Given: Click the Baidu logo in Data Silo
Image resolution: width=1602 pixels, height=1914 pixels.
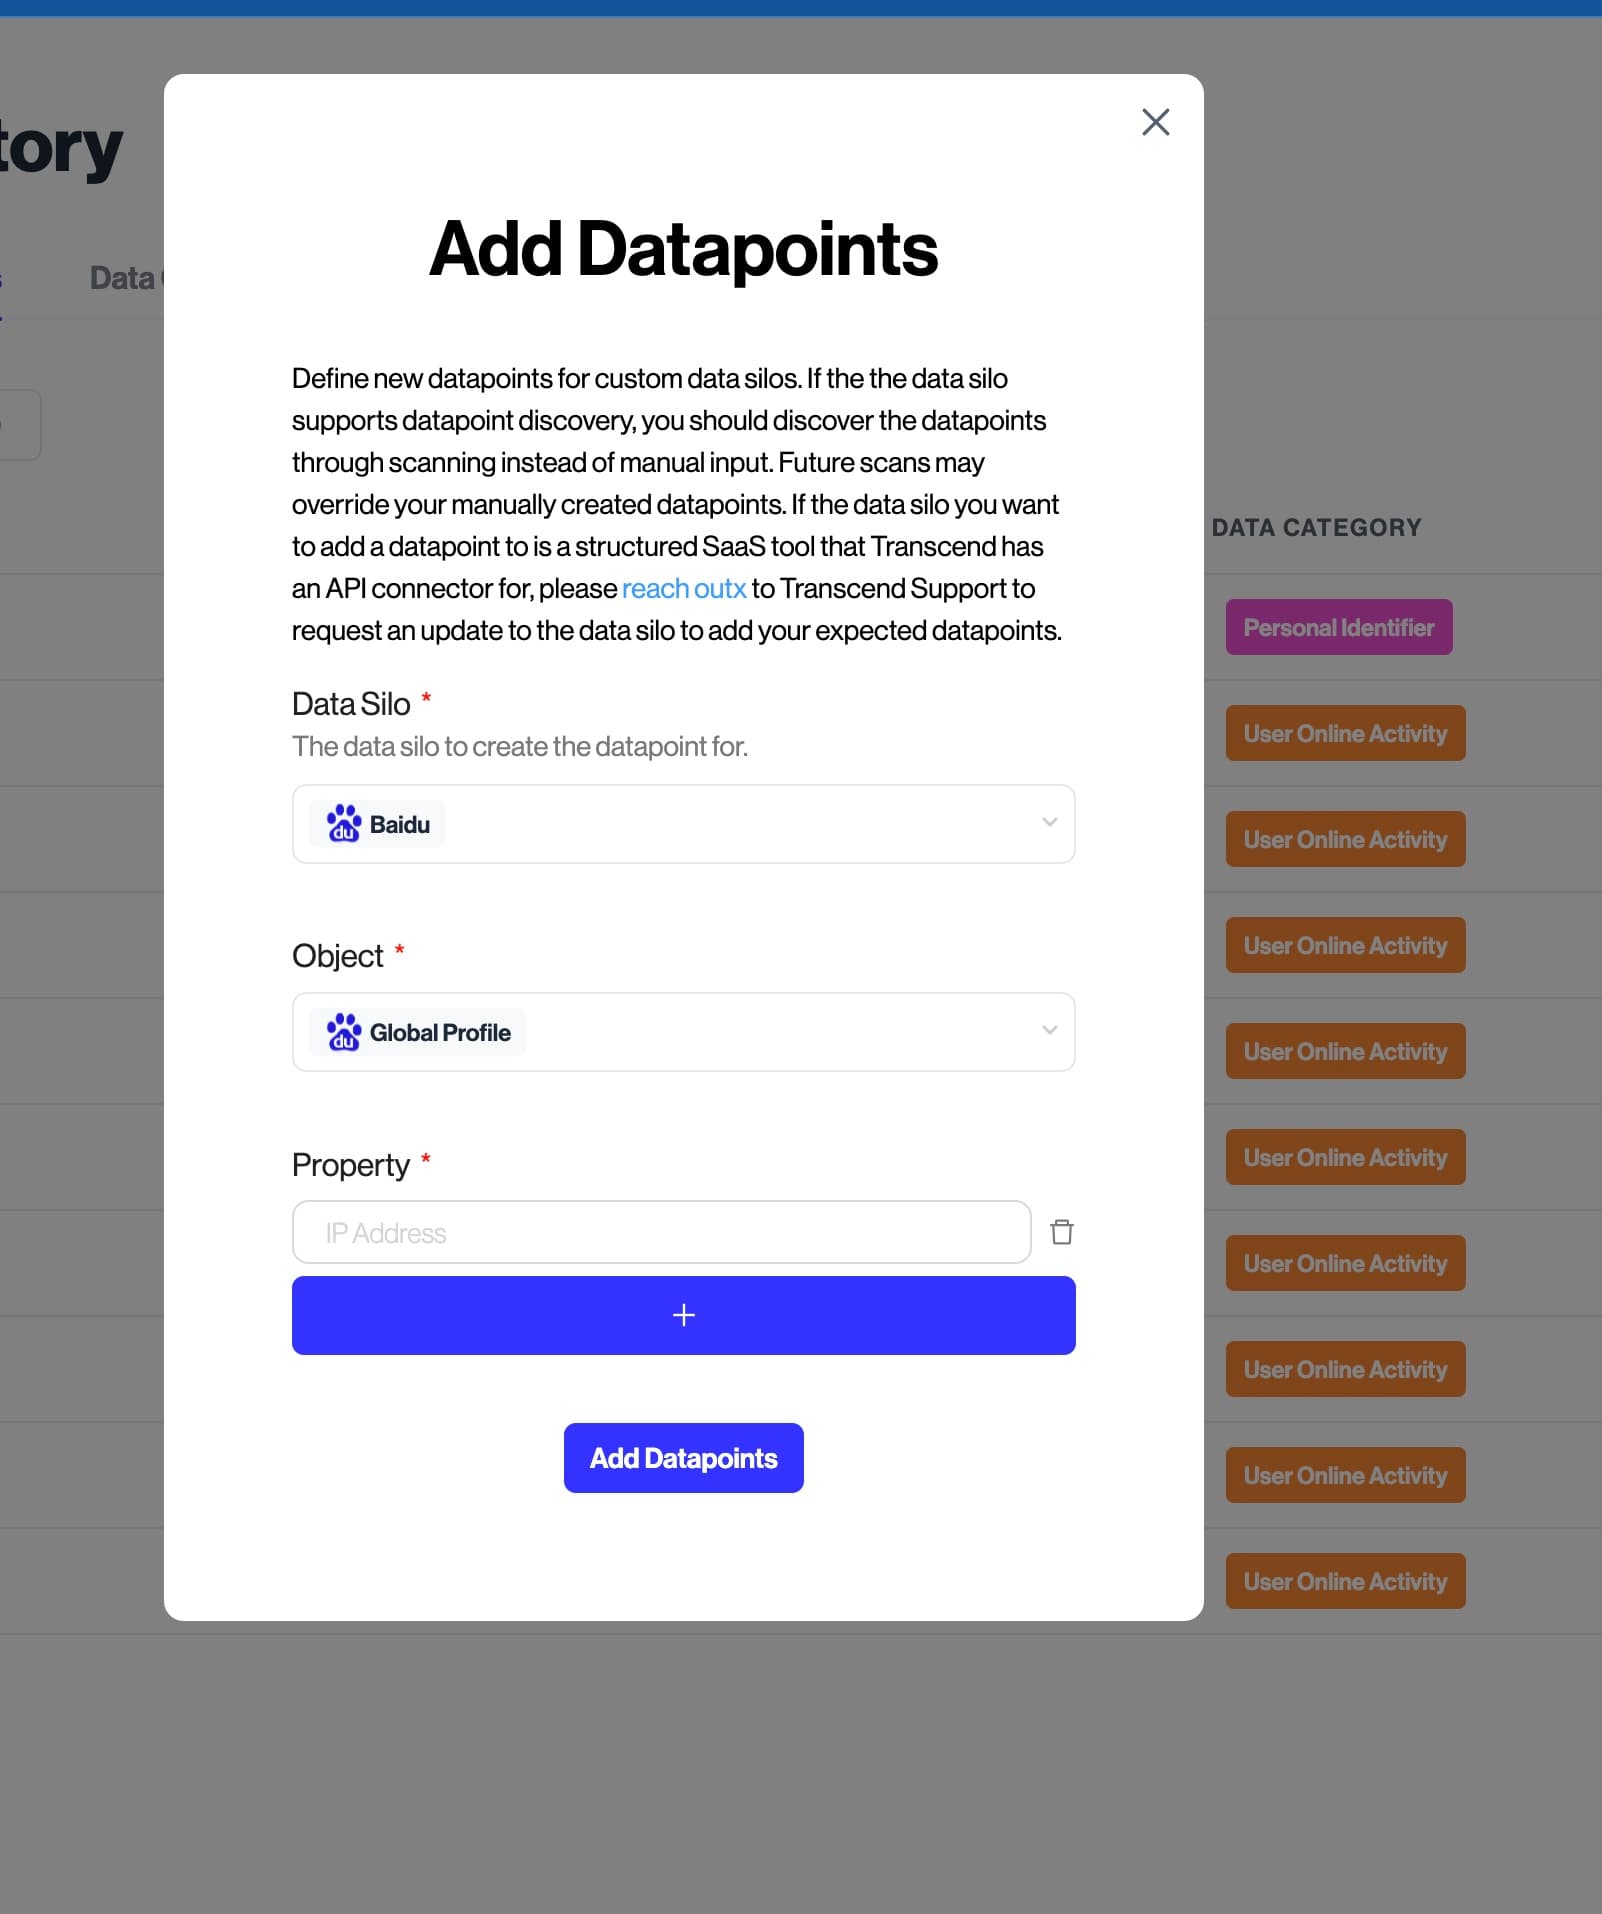Looking at the screenshot, I should pos(343,824).
